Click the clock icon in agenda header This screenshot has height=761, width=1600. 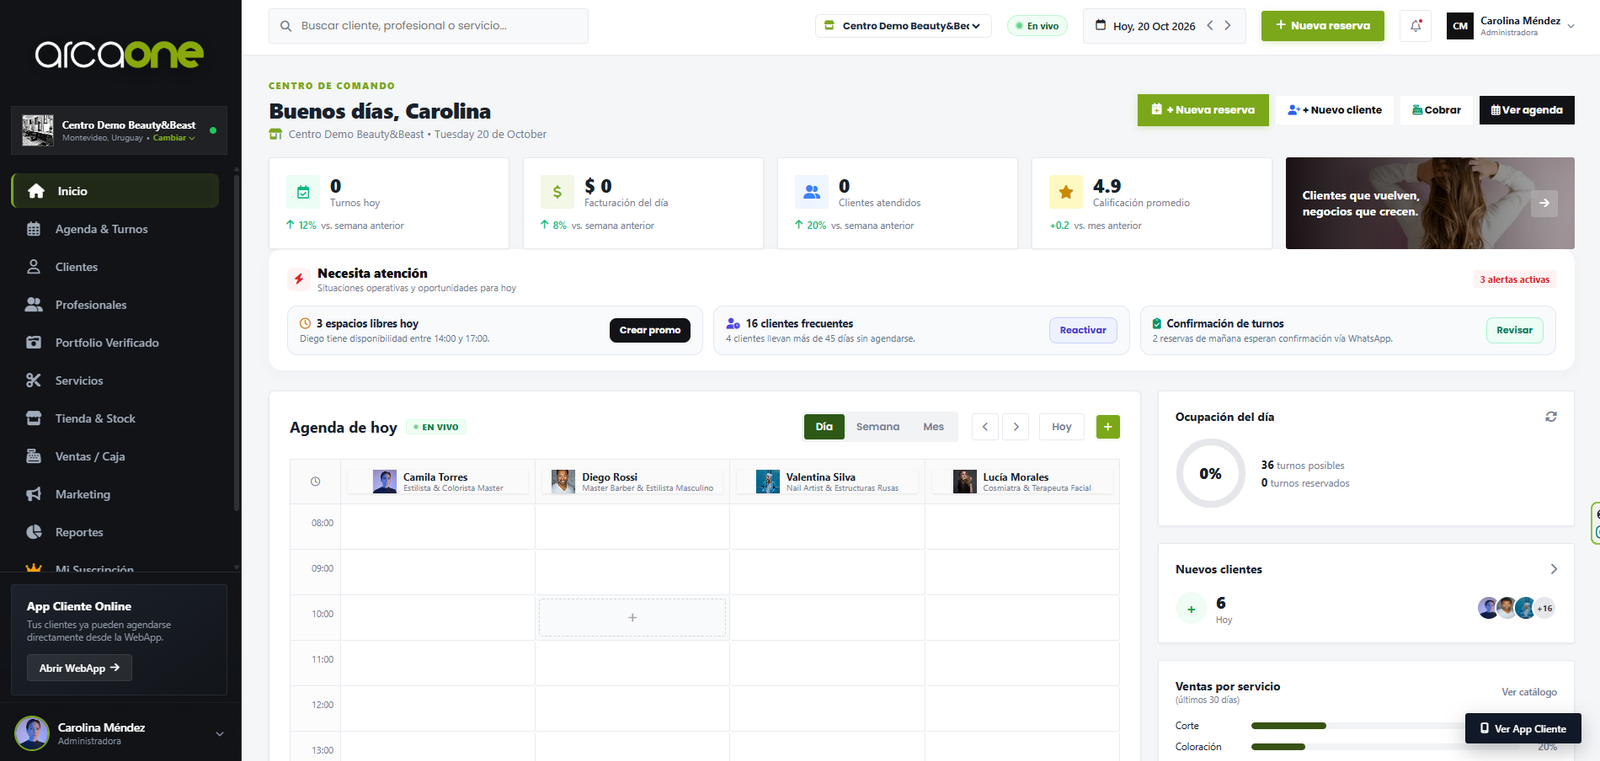pyautogui.click(x=315, y=482)
